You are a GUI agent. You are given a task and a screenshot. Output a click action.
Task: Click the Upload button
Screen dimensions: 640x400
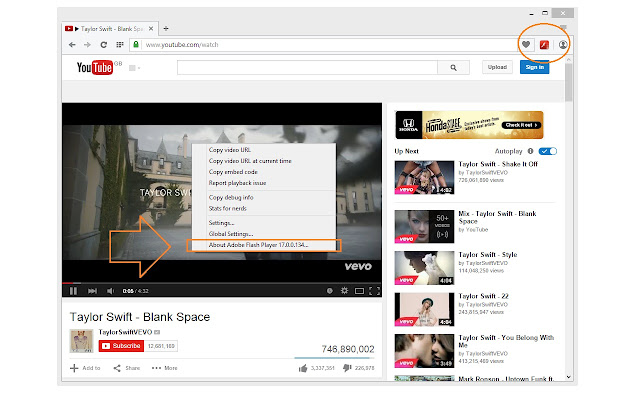click(x=497, y=67)
